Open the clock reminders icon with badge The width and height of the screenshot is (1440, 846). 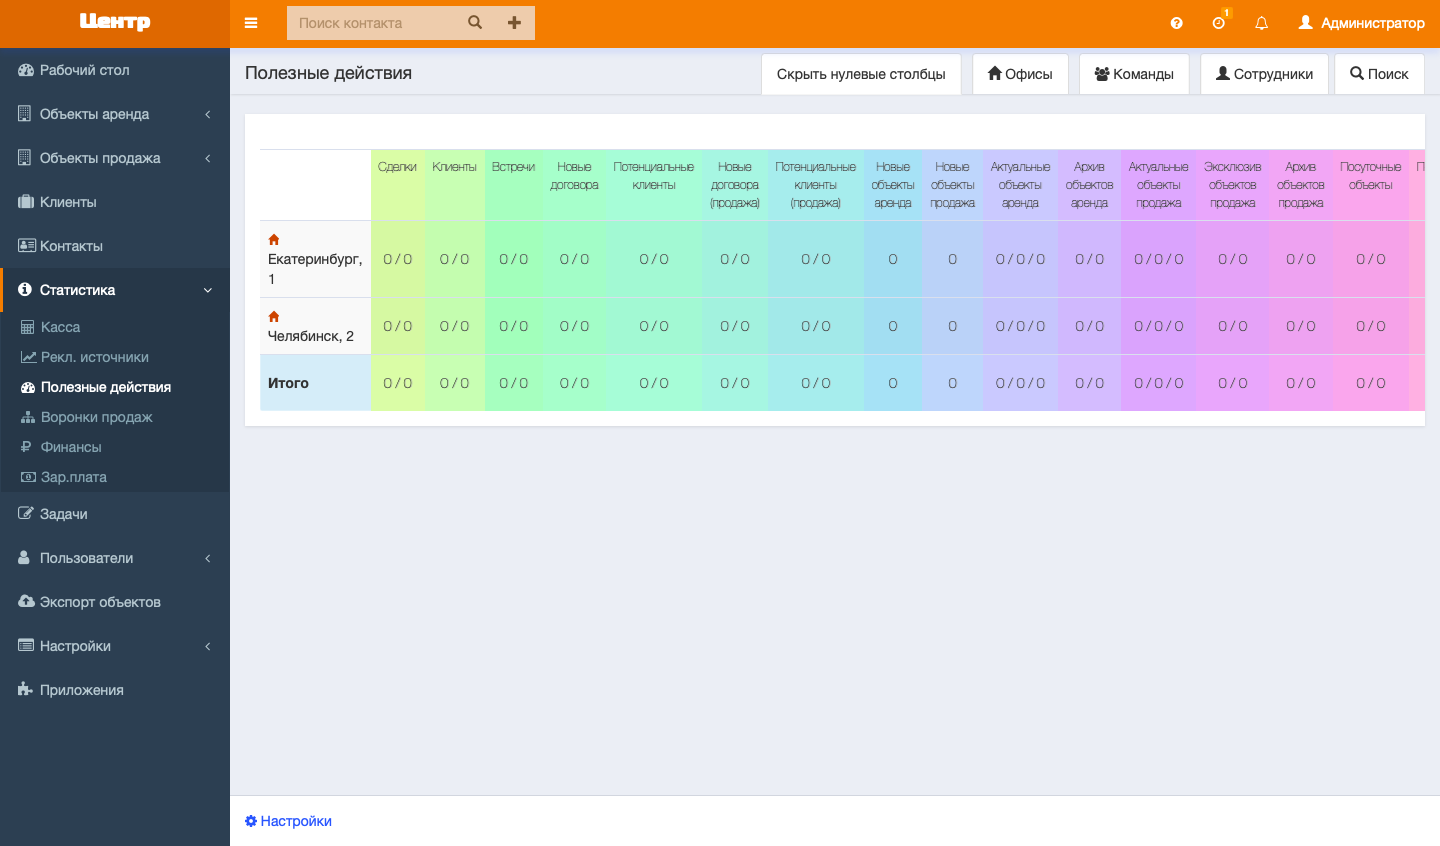coord(1218,23)
